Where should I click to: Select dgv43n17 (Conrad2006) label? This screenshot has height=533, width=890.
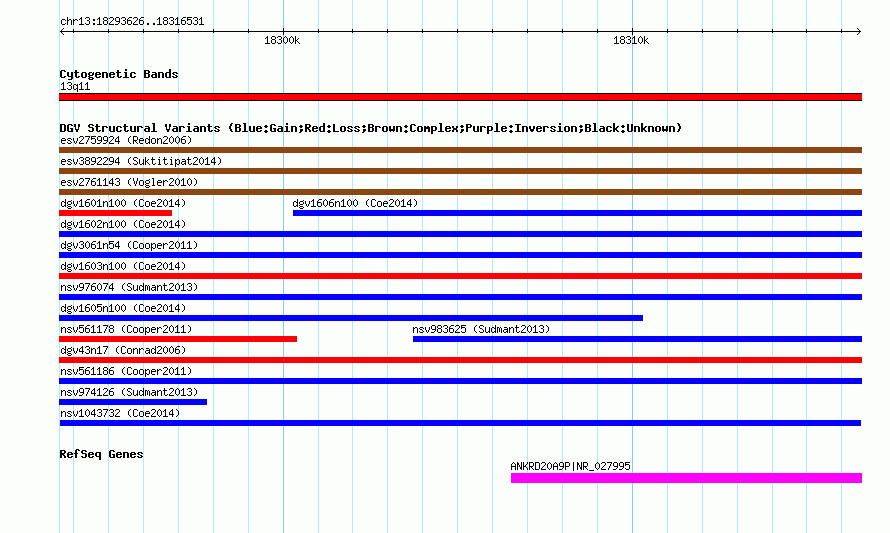(123, 350)
